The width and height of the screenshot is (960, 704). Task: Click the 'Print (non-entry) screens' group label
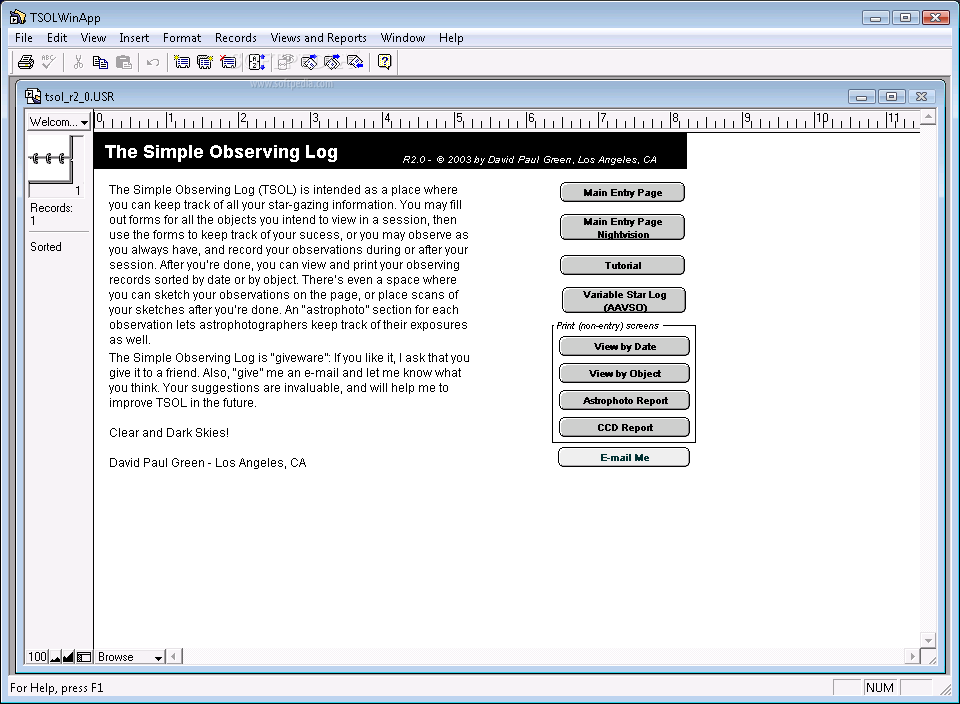pos(607,326)
